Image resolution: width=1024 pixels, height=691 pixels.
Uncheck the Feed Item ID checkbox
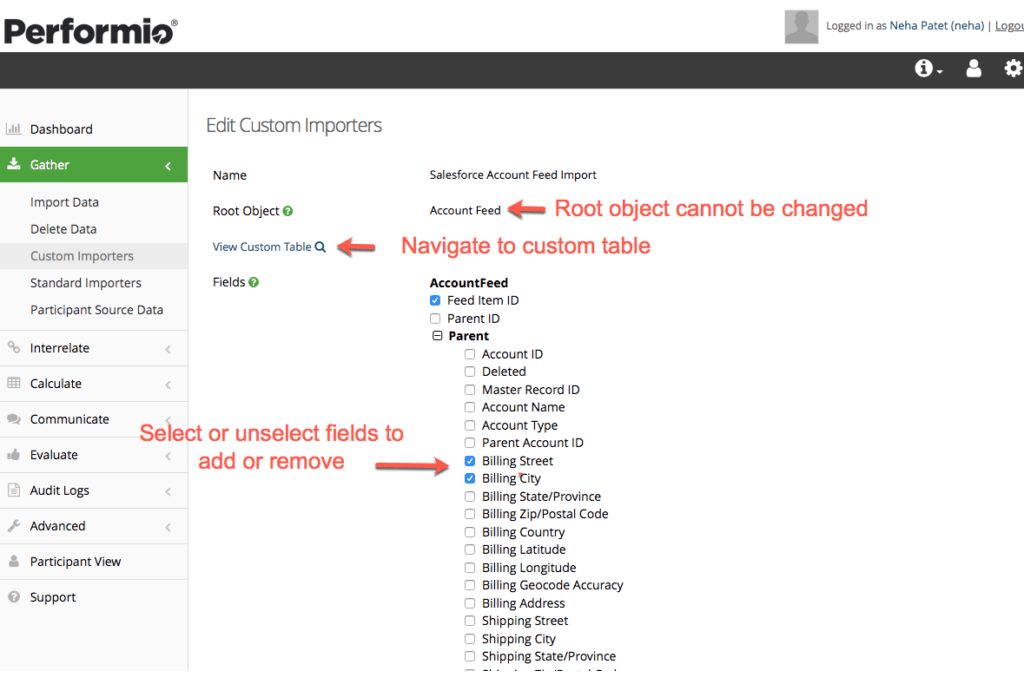point(435,300)
